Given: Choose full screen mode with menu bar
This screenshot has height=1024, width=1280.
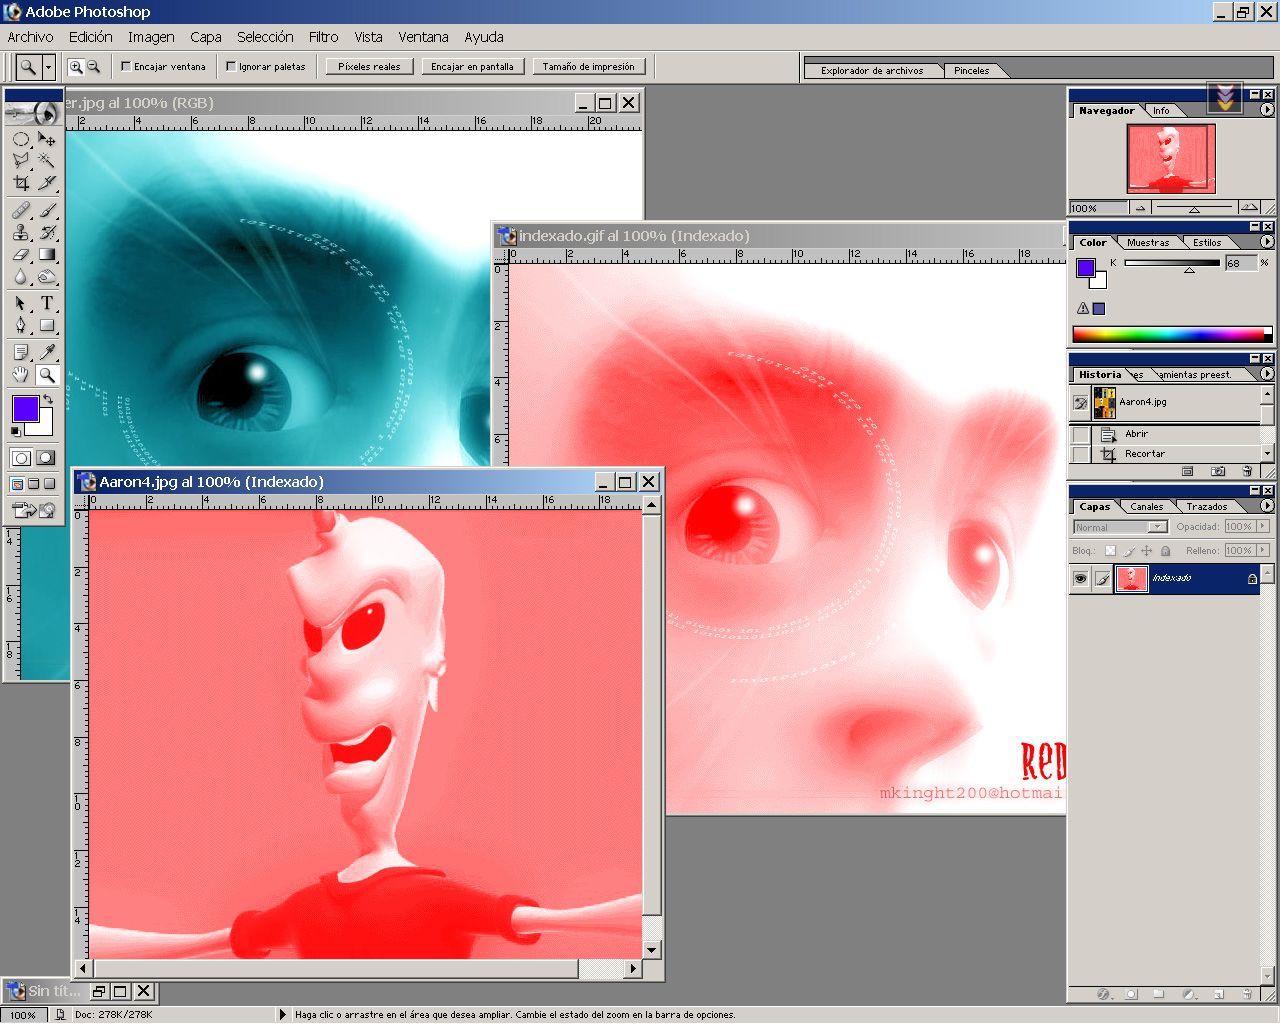Looking at the screenshot, I should [x=33, y=484].
